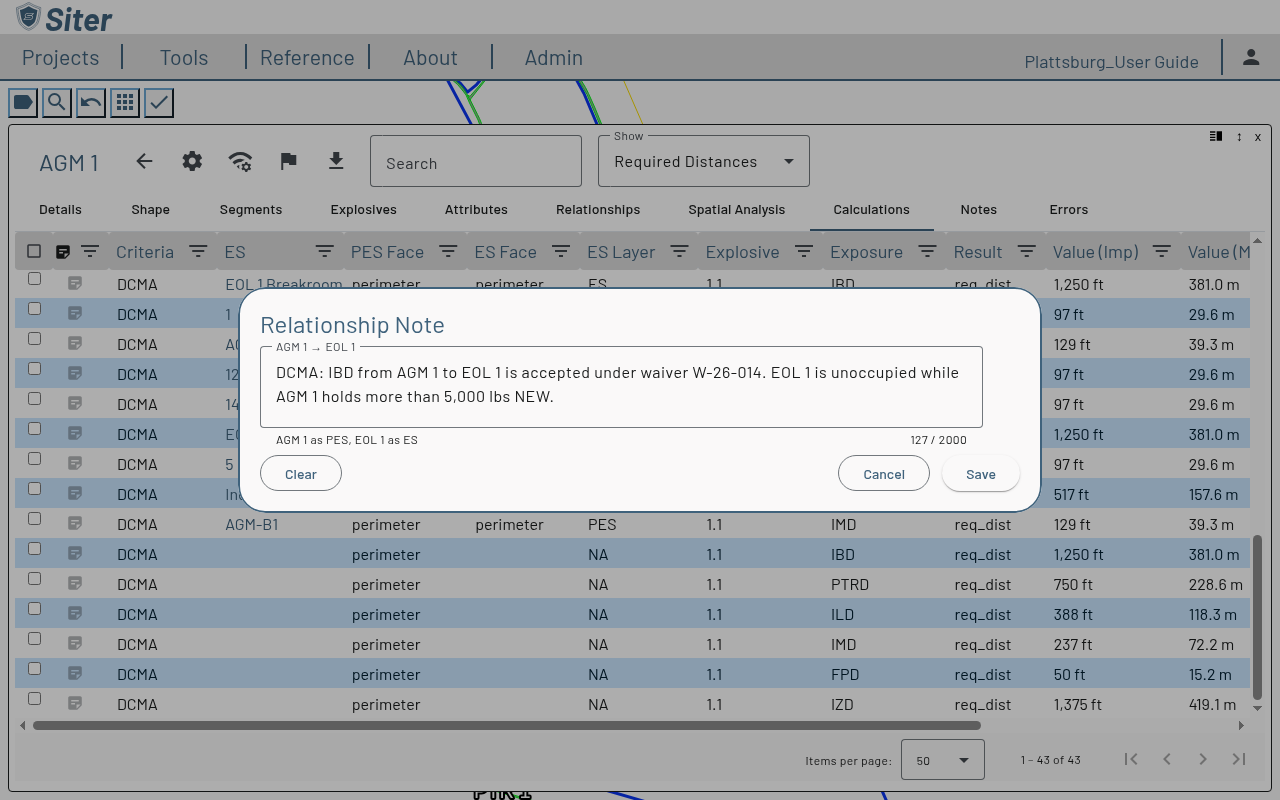Go to the next page of results

(x=1203, y=759)
